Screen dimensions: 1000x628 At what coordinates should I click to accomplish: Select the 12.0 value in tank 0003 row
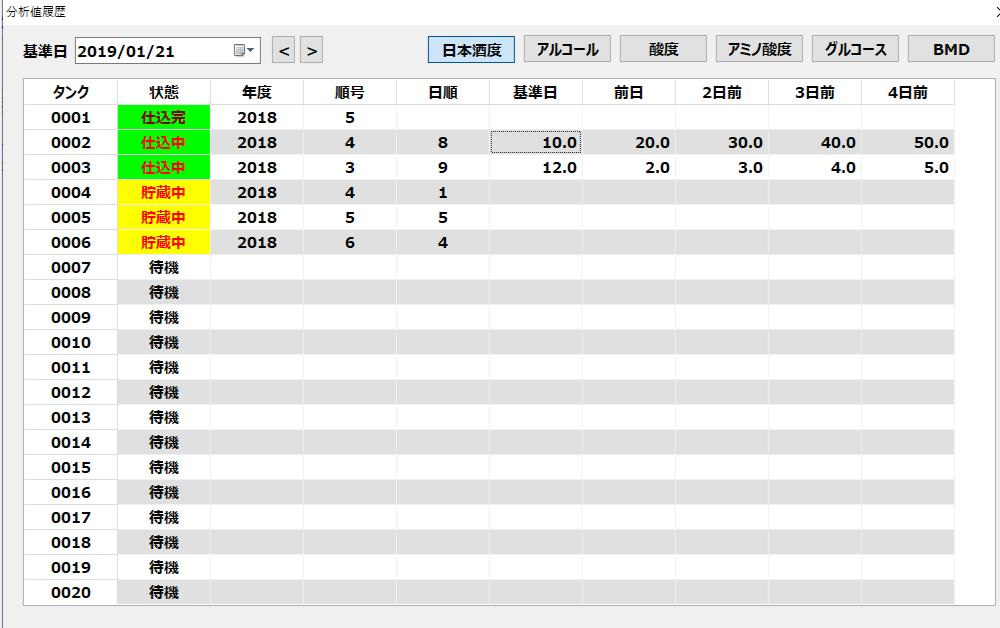click(x=535, y=168)
